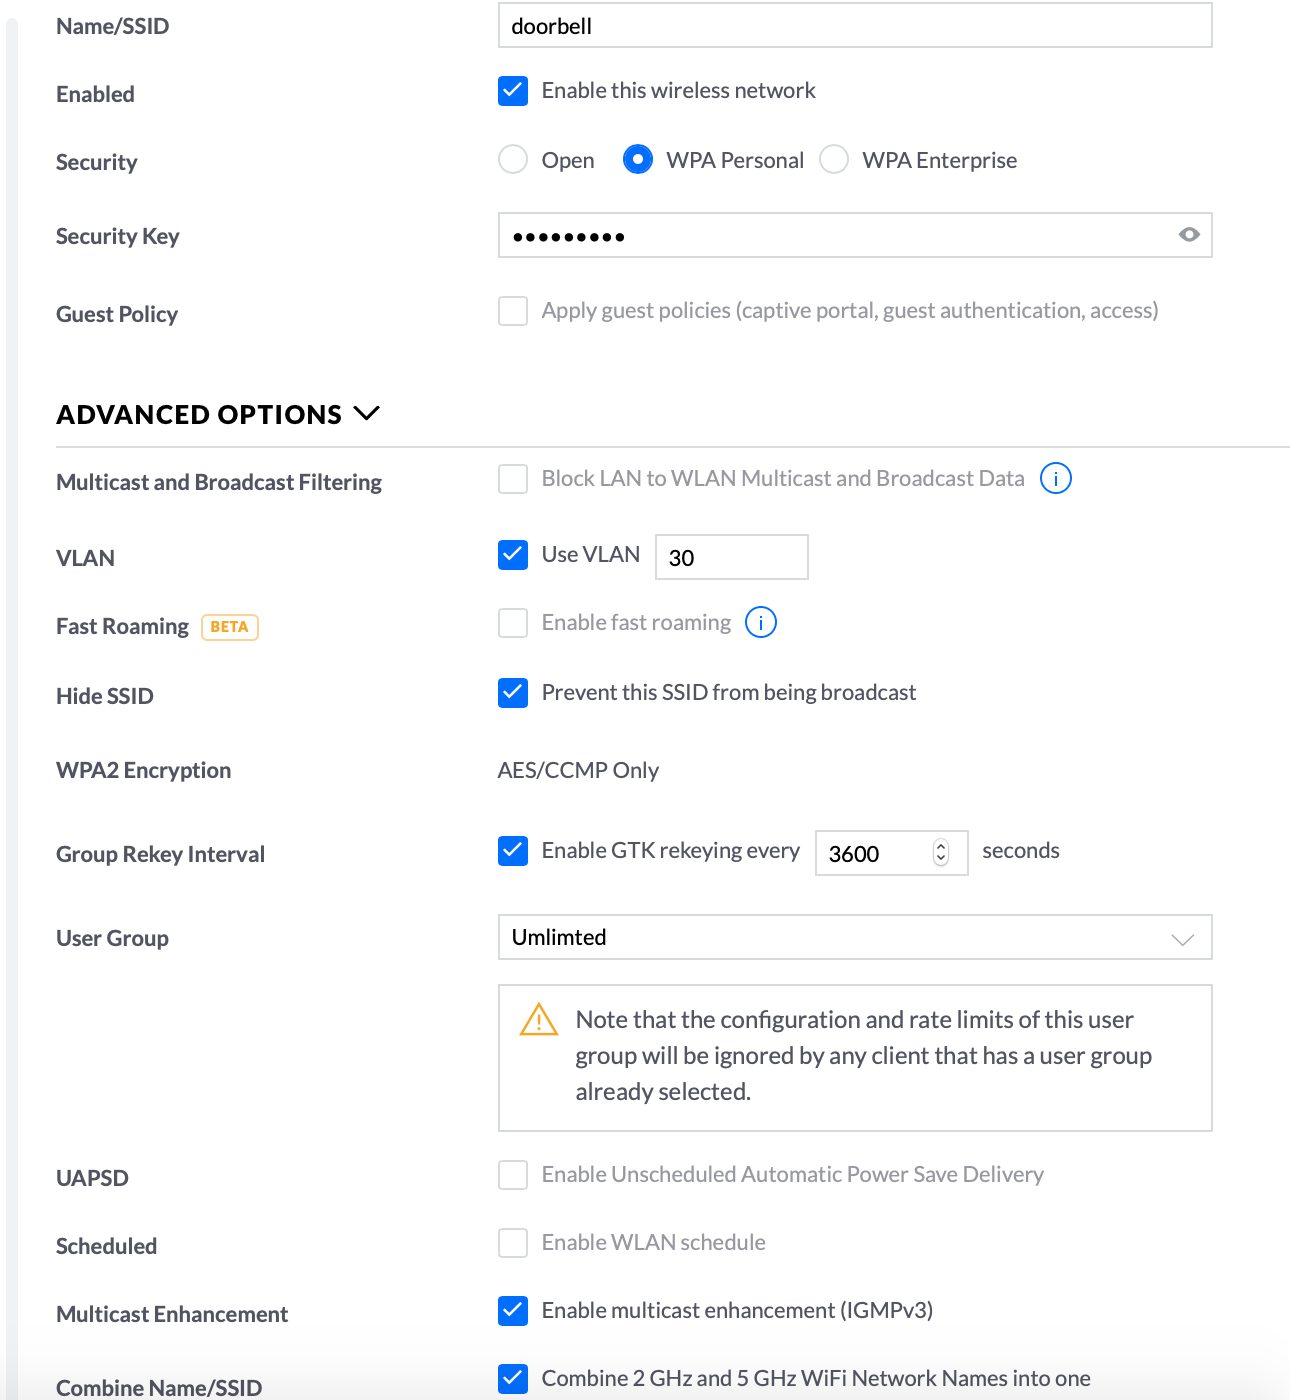The image size is (1290, 1400).
Task: Open info icon beside multicast broadcast blocking
Action: [1056, 479]
